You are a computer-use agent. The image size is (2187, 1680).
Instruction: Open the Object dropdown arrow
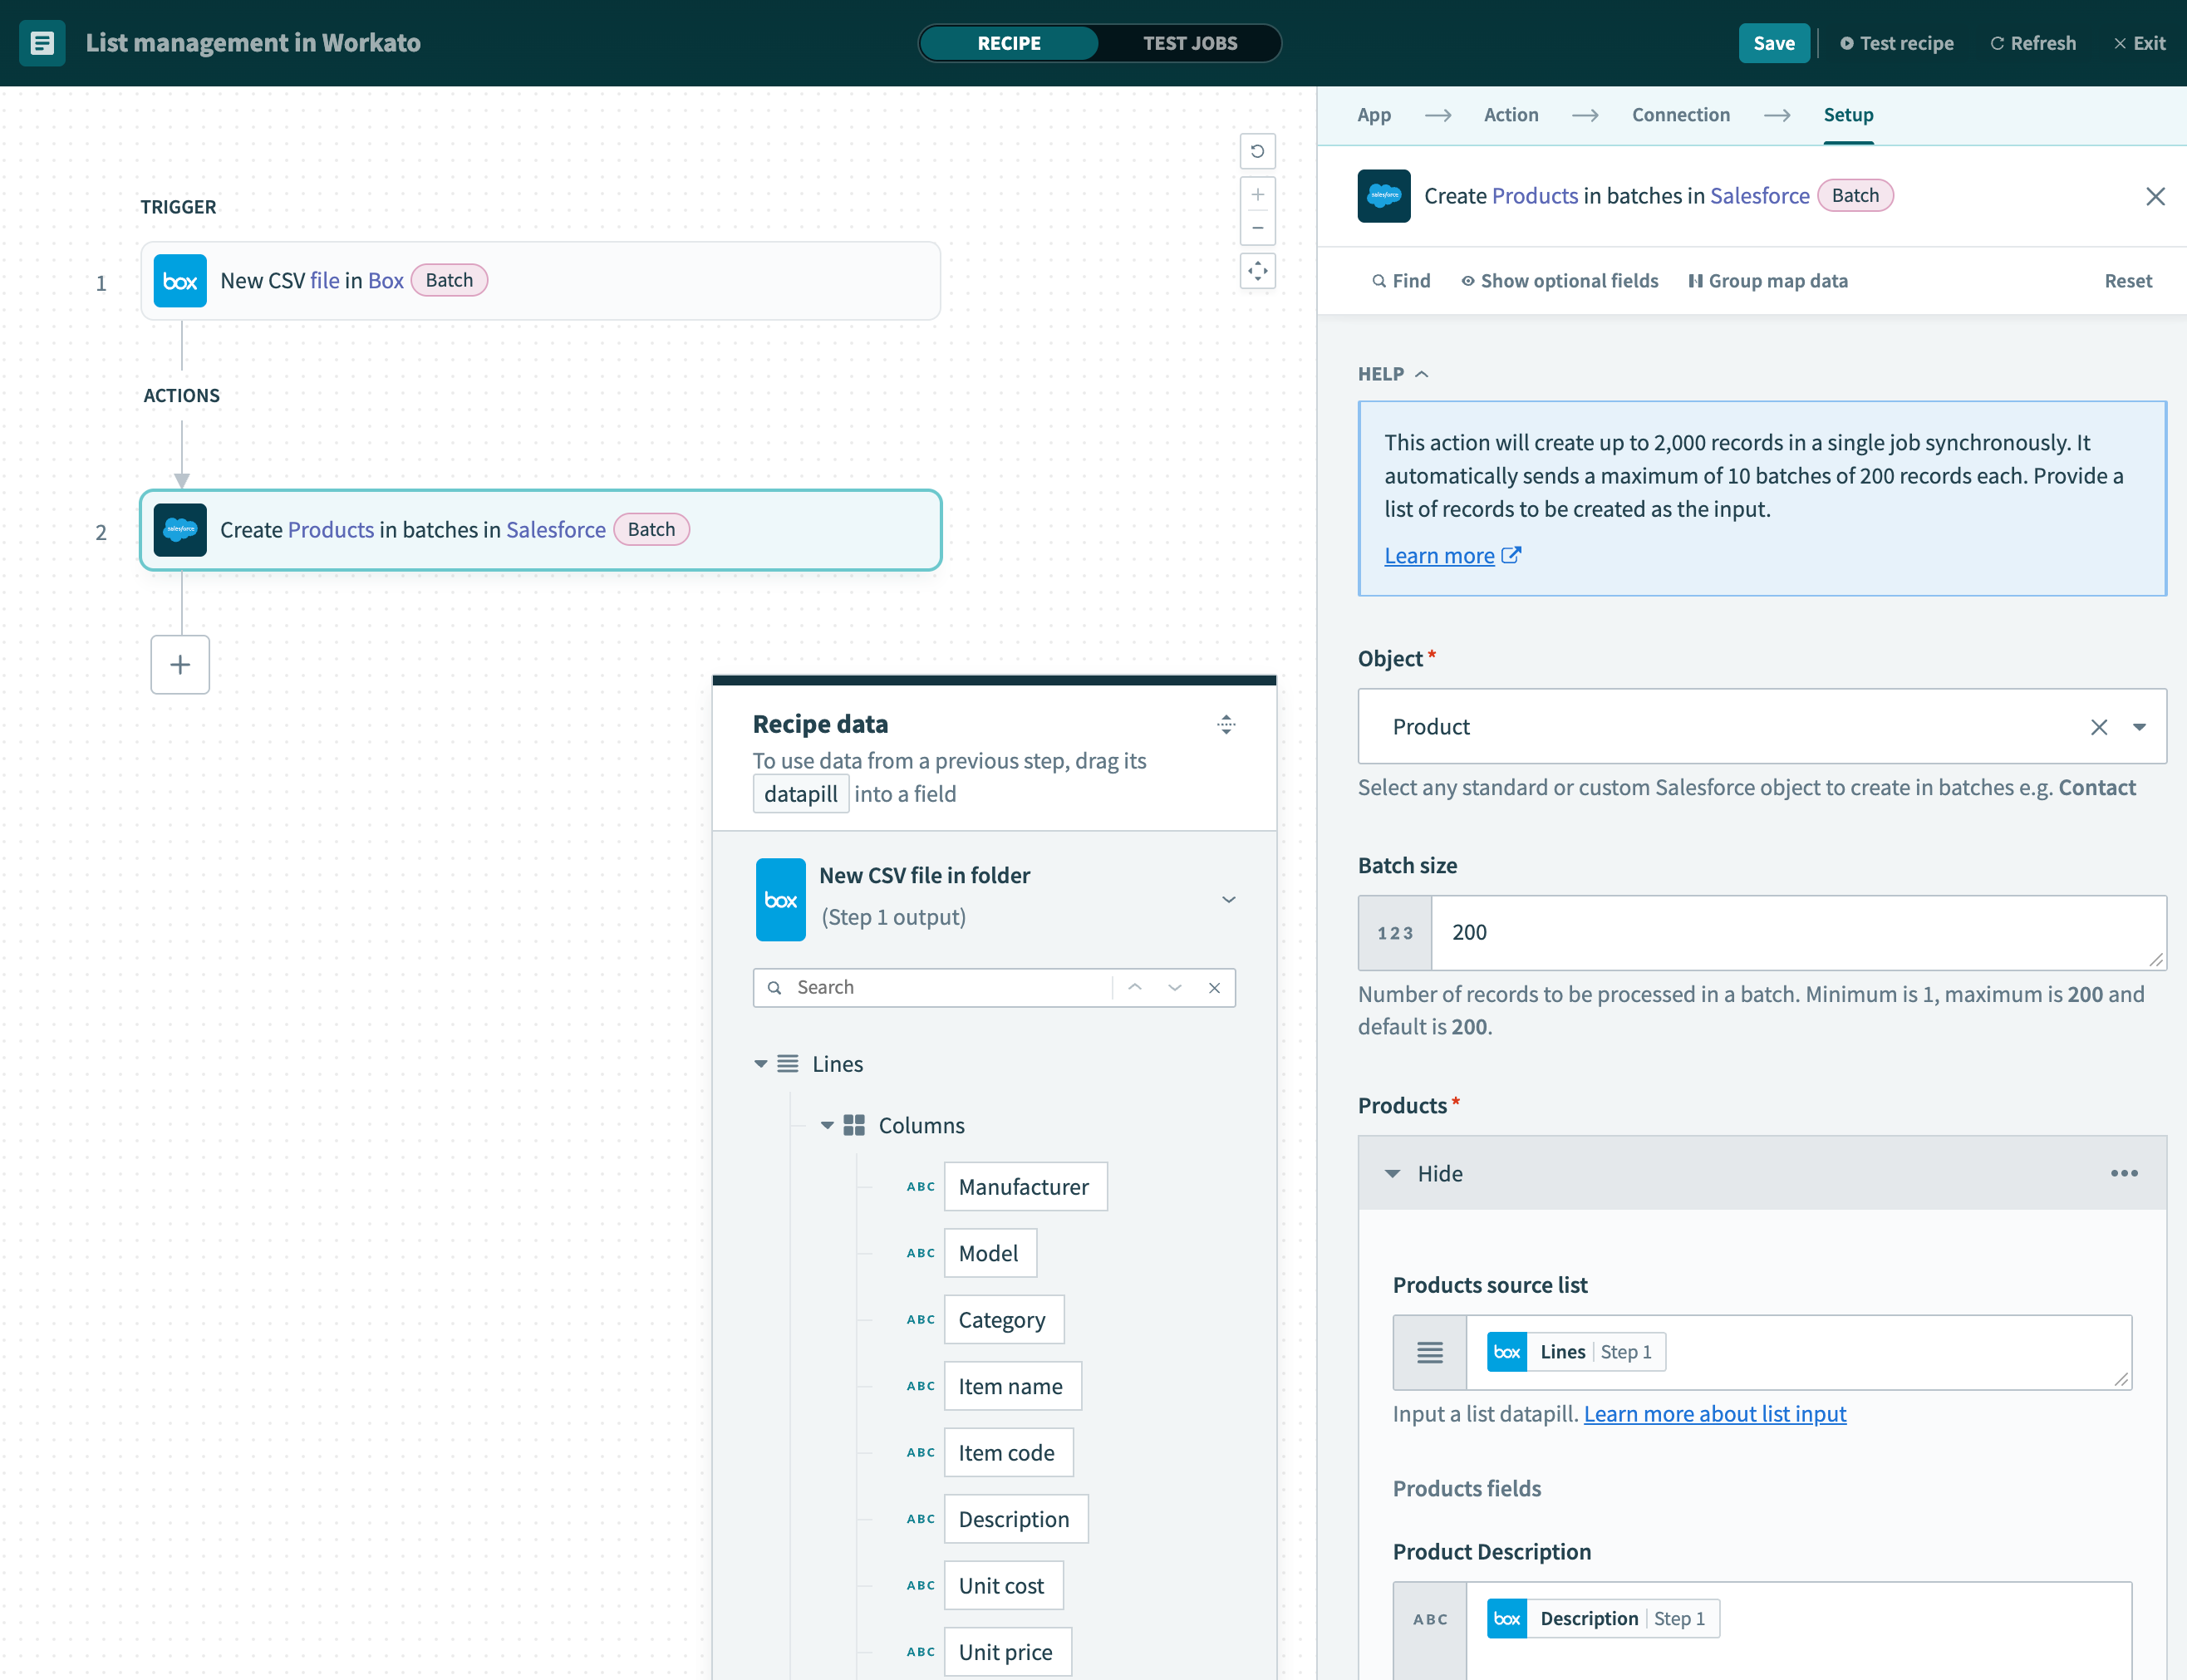[x=2139, y=727]
